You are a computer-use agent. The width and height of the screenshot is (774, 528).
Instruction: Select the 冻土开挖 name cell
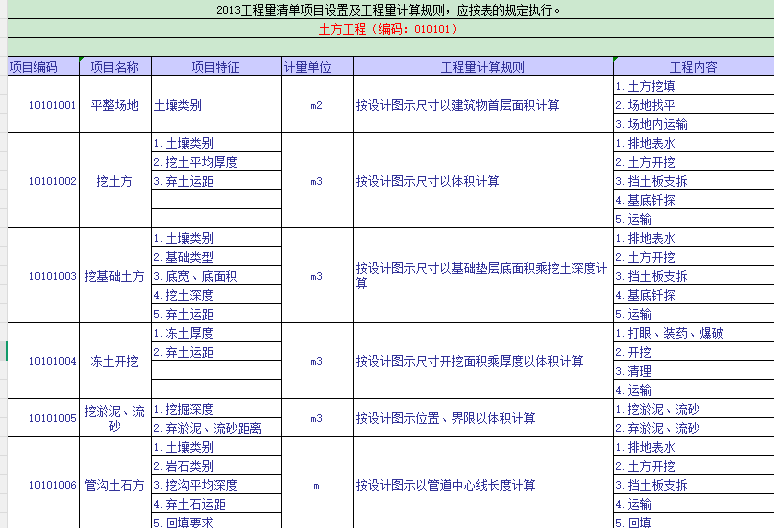(x=115, y=361)
